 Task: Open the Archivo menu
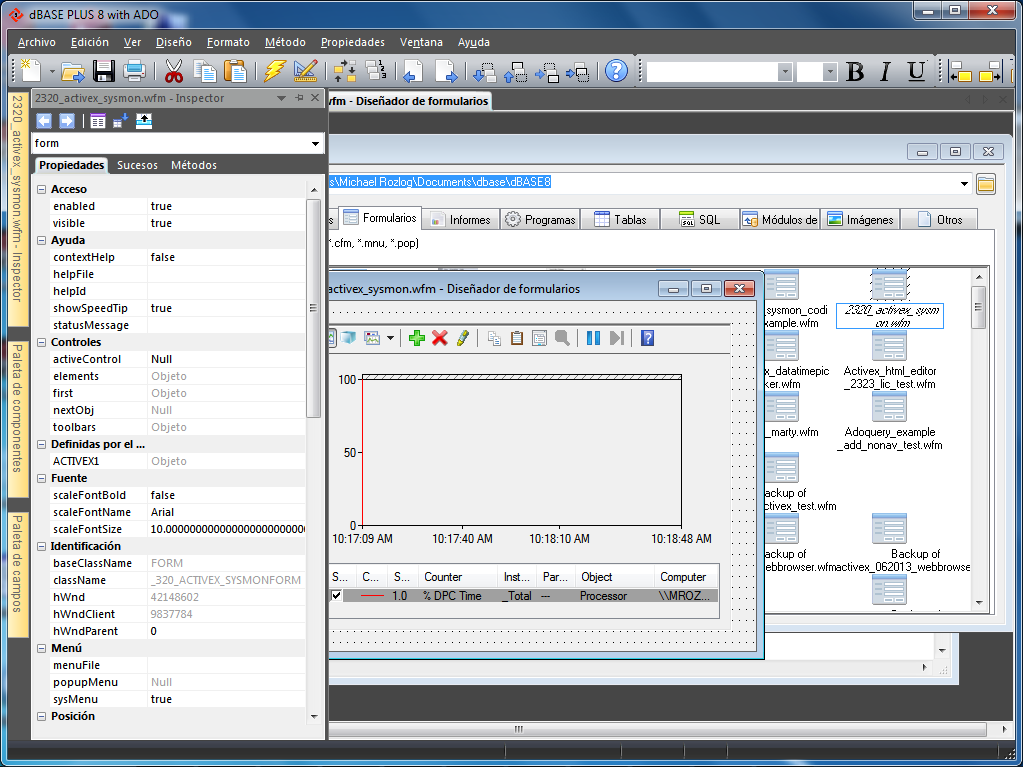pyautogui.click(x=37, y=42)
